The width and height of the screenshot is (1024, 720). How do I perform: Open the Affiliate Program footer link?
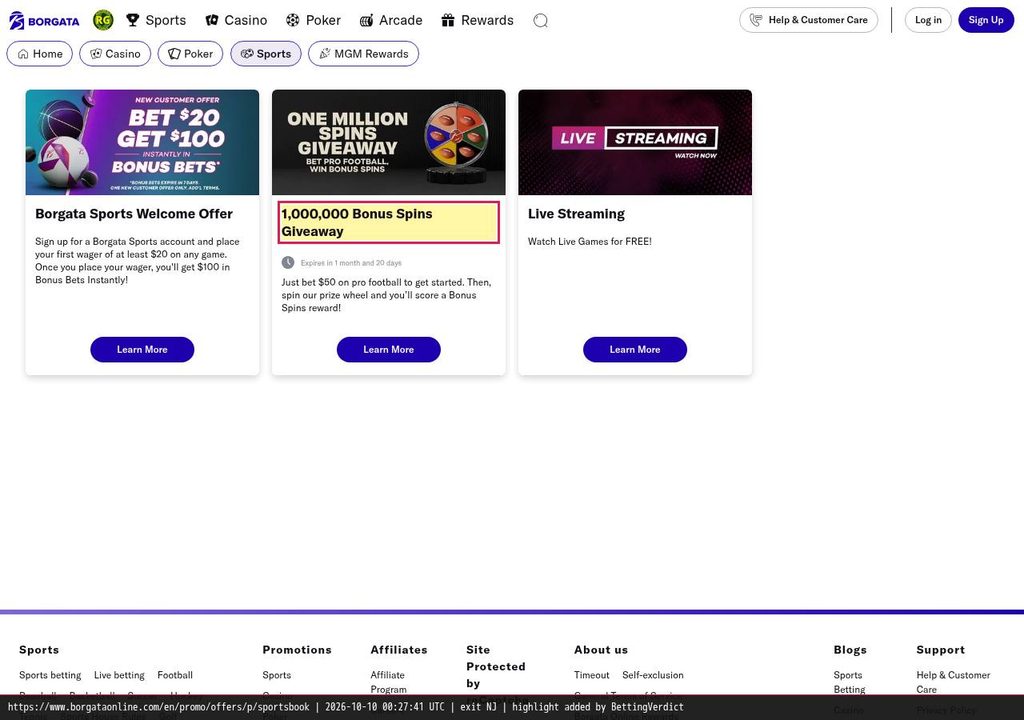coord(389,682)
